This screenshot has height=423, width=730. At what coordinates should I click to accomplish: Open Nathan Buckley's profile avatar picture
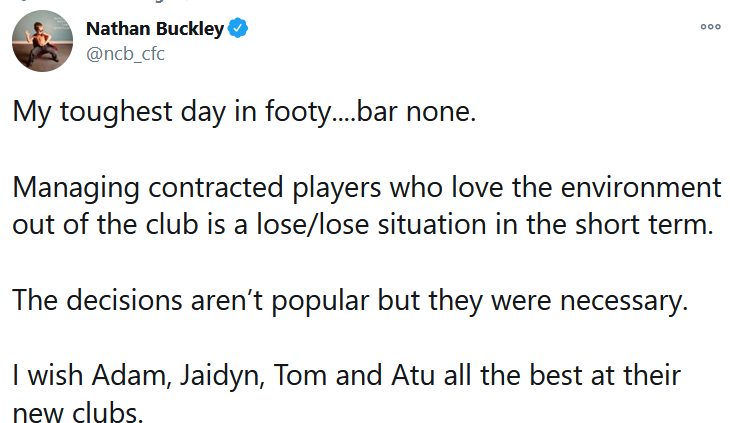[42, 41]
